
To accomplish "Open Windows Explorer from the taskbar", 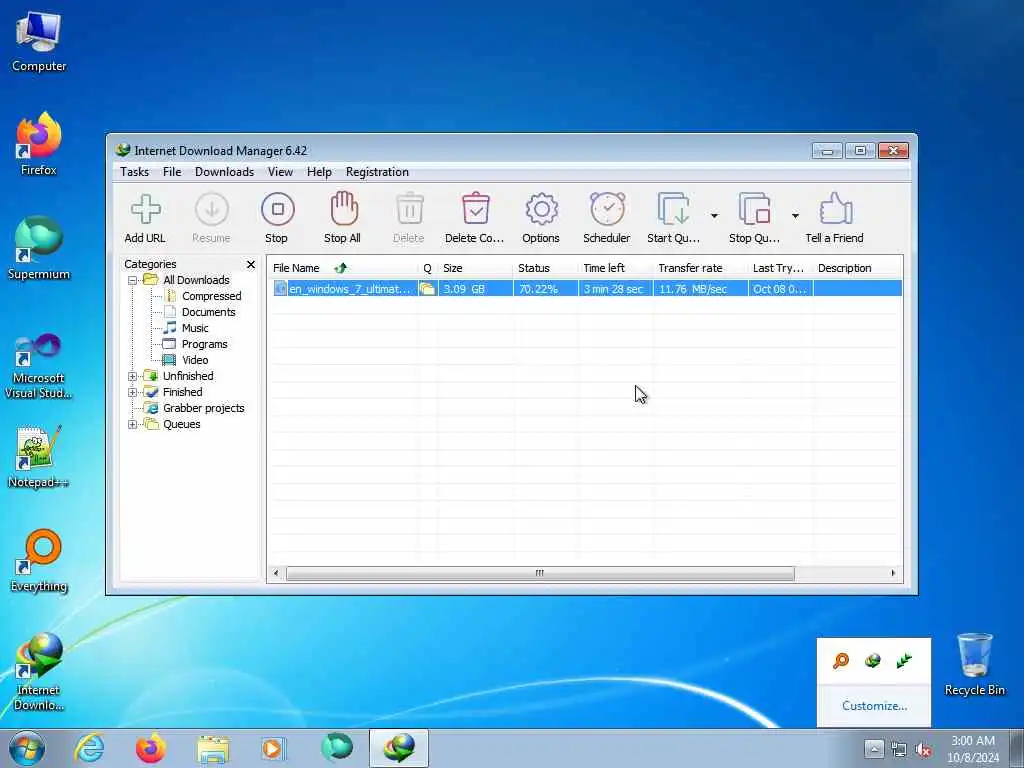I will [213, 748].
